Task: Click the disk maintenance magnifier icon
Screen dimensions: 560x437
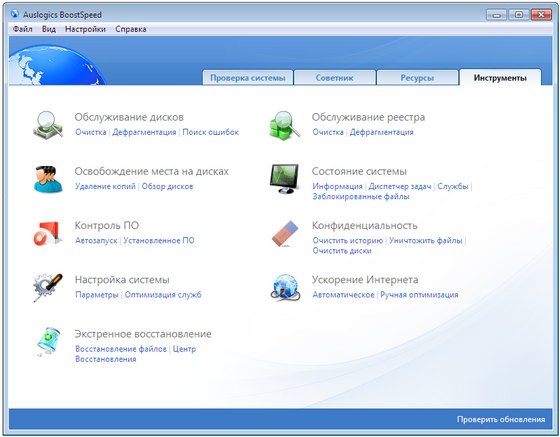Action: [48, 125]
